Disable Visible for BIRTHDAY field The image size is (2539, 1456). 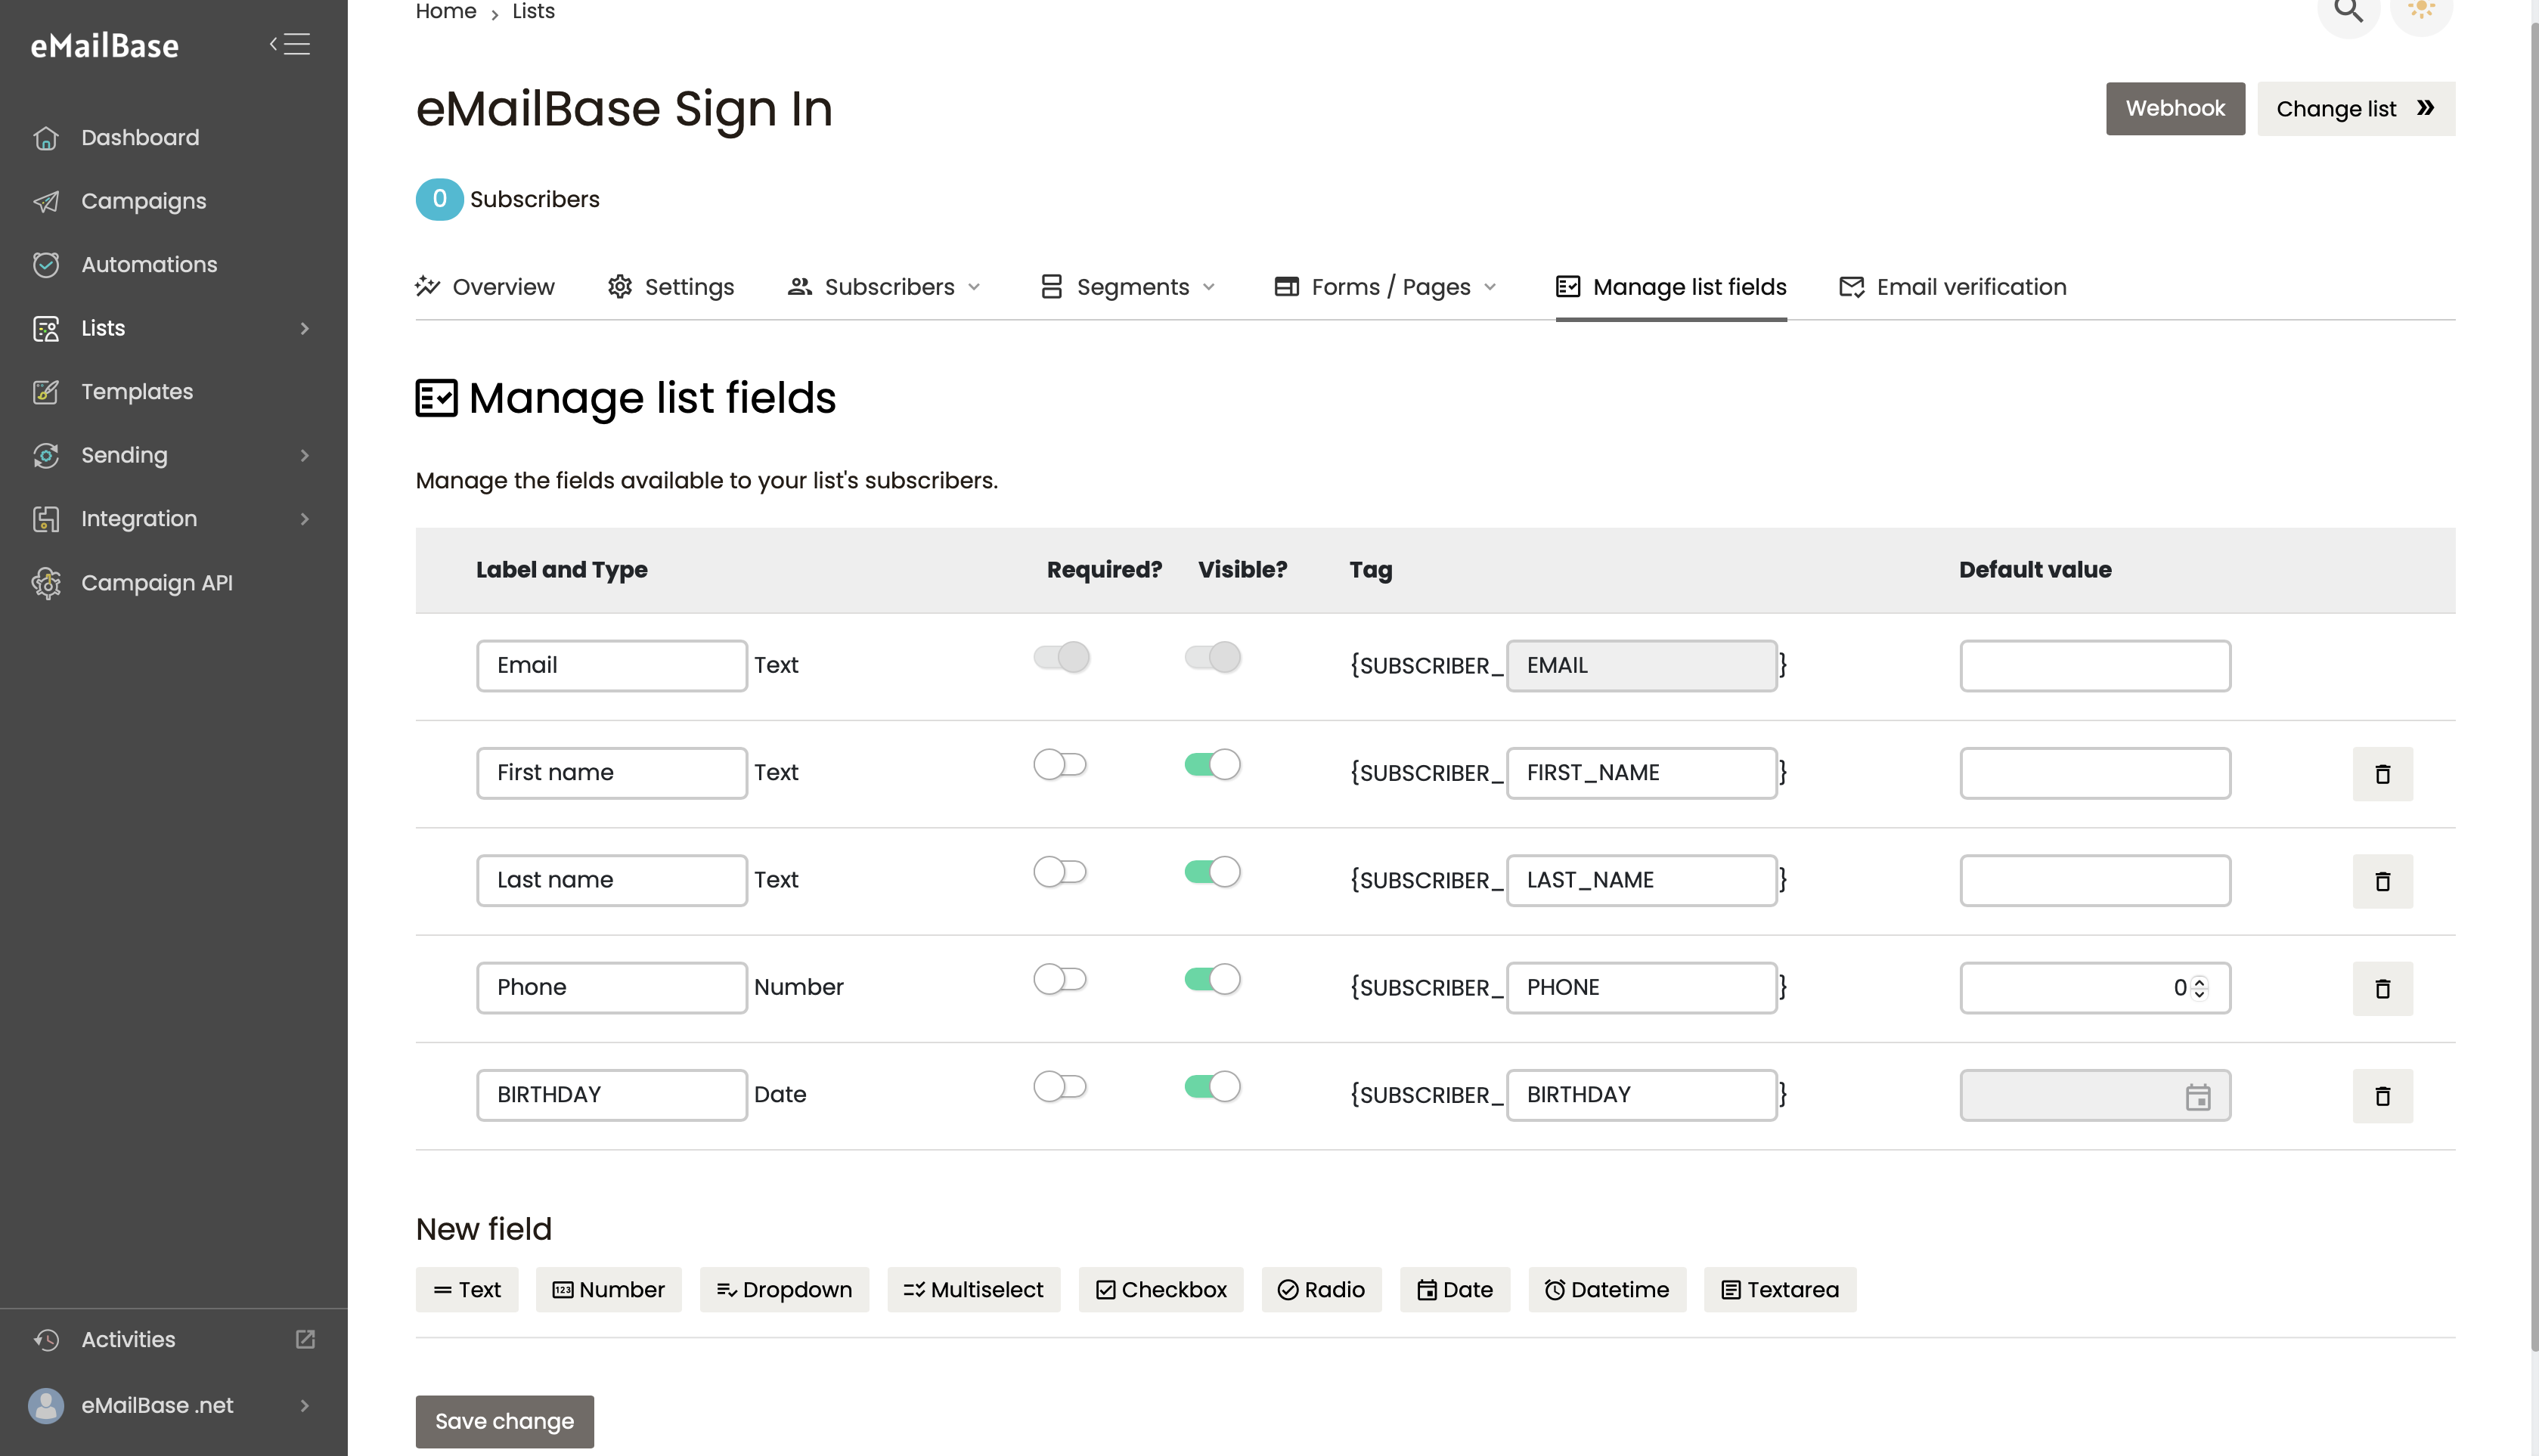1212,1086
